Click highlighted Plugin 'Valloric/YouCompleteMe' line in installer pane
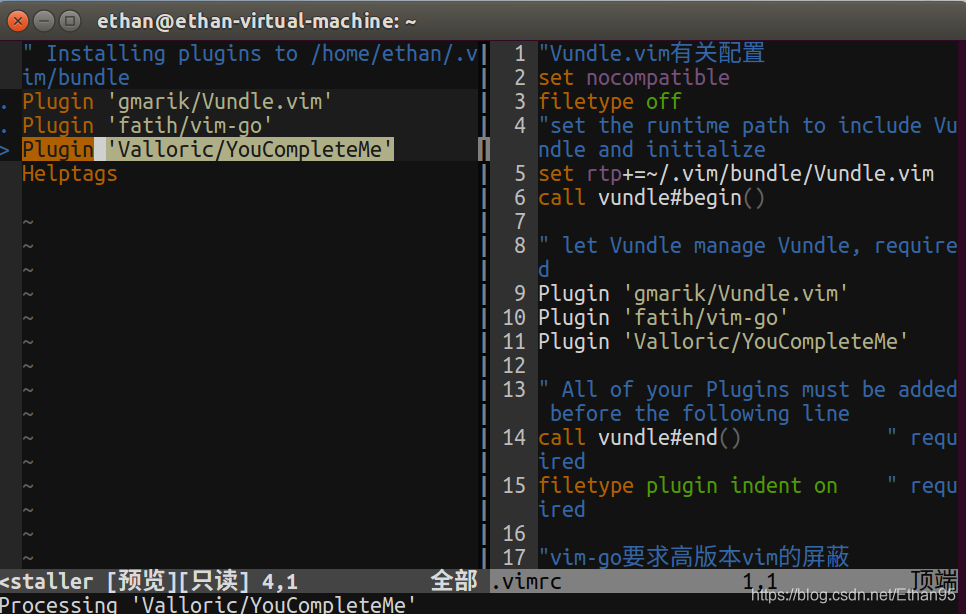Screen dimensions: 966x614 [208, 150]
